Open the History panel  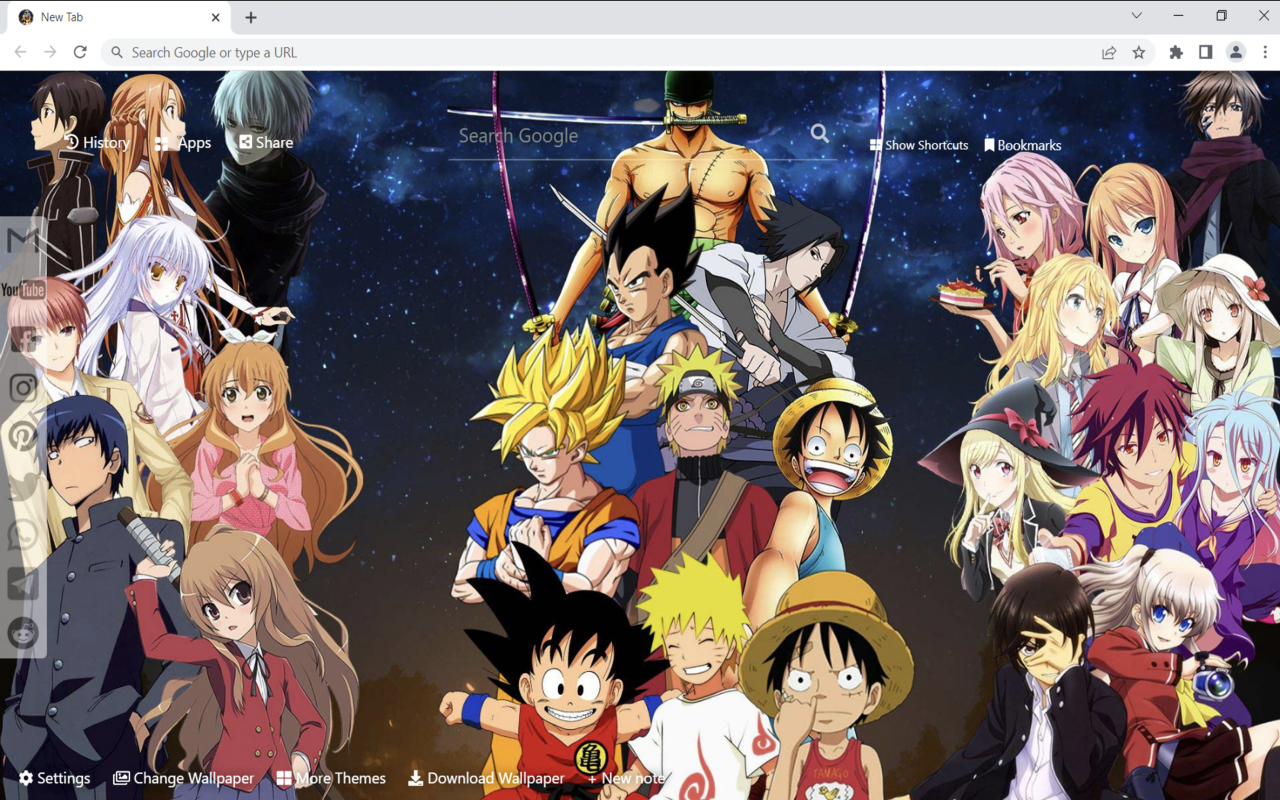(98, 142)
